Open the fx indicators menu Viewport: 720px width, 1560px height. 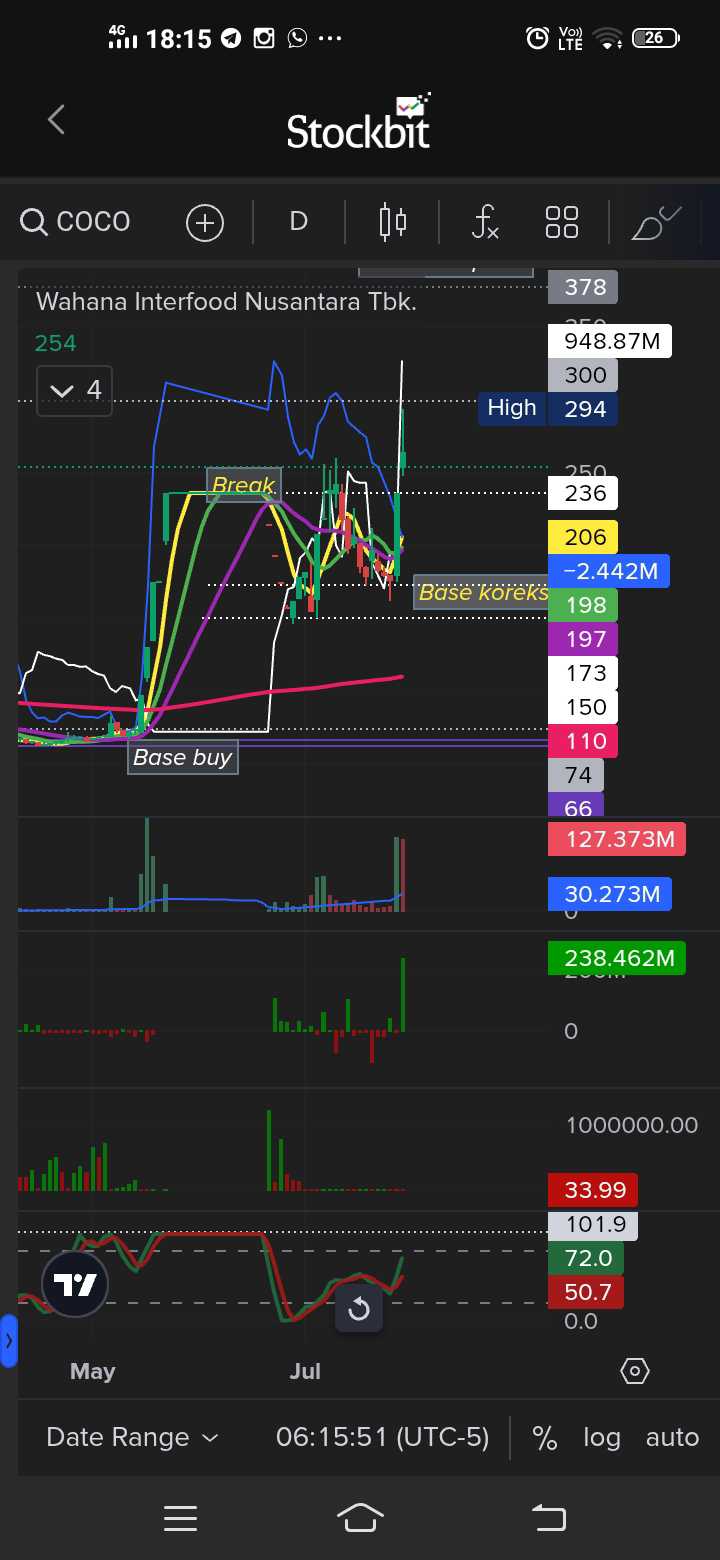485,221
